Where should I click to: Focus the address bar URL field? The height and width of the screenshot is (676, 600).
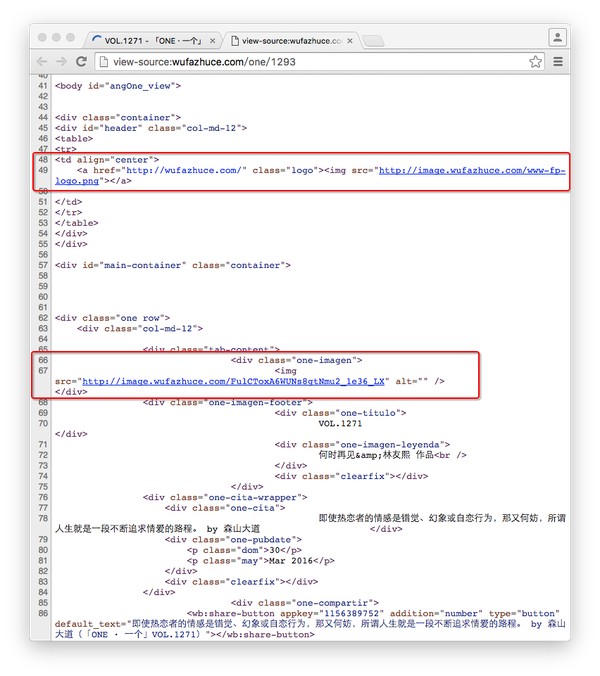[x=300, y=61]
